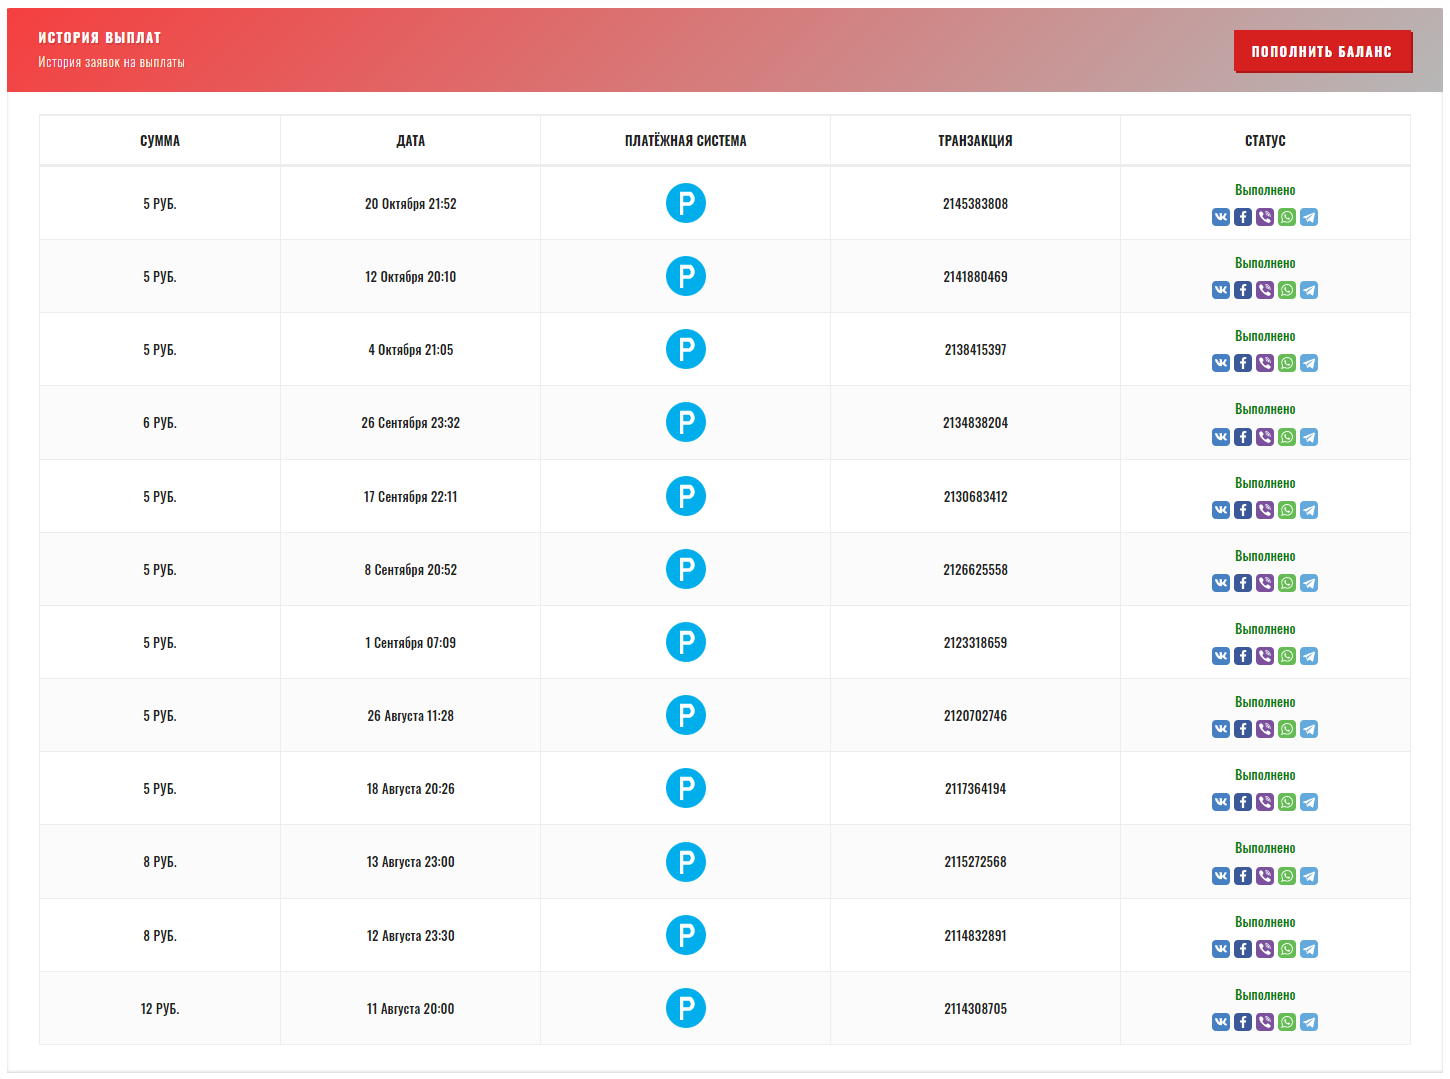
Task: Click the СУММА column header
Action: pyautogui.click(x=160, y=141)
